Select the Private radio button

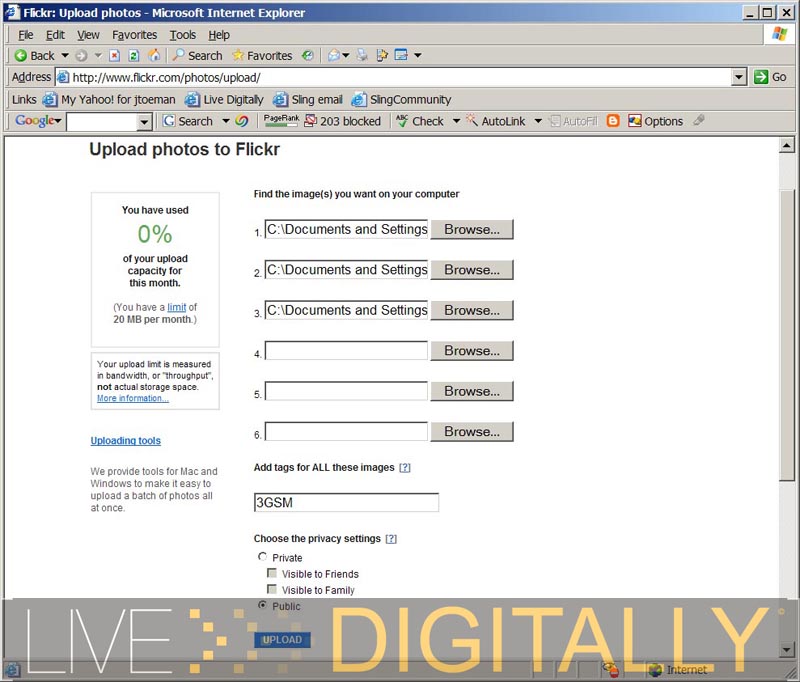(x=263, y=557)
